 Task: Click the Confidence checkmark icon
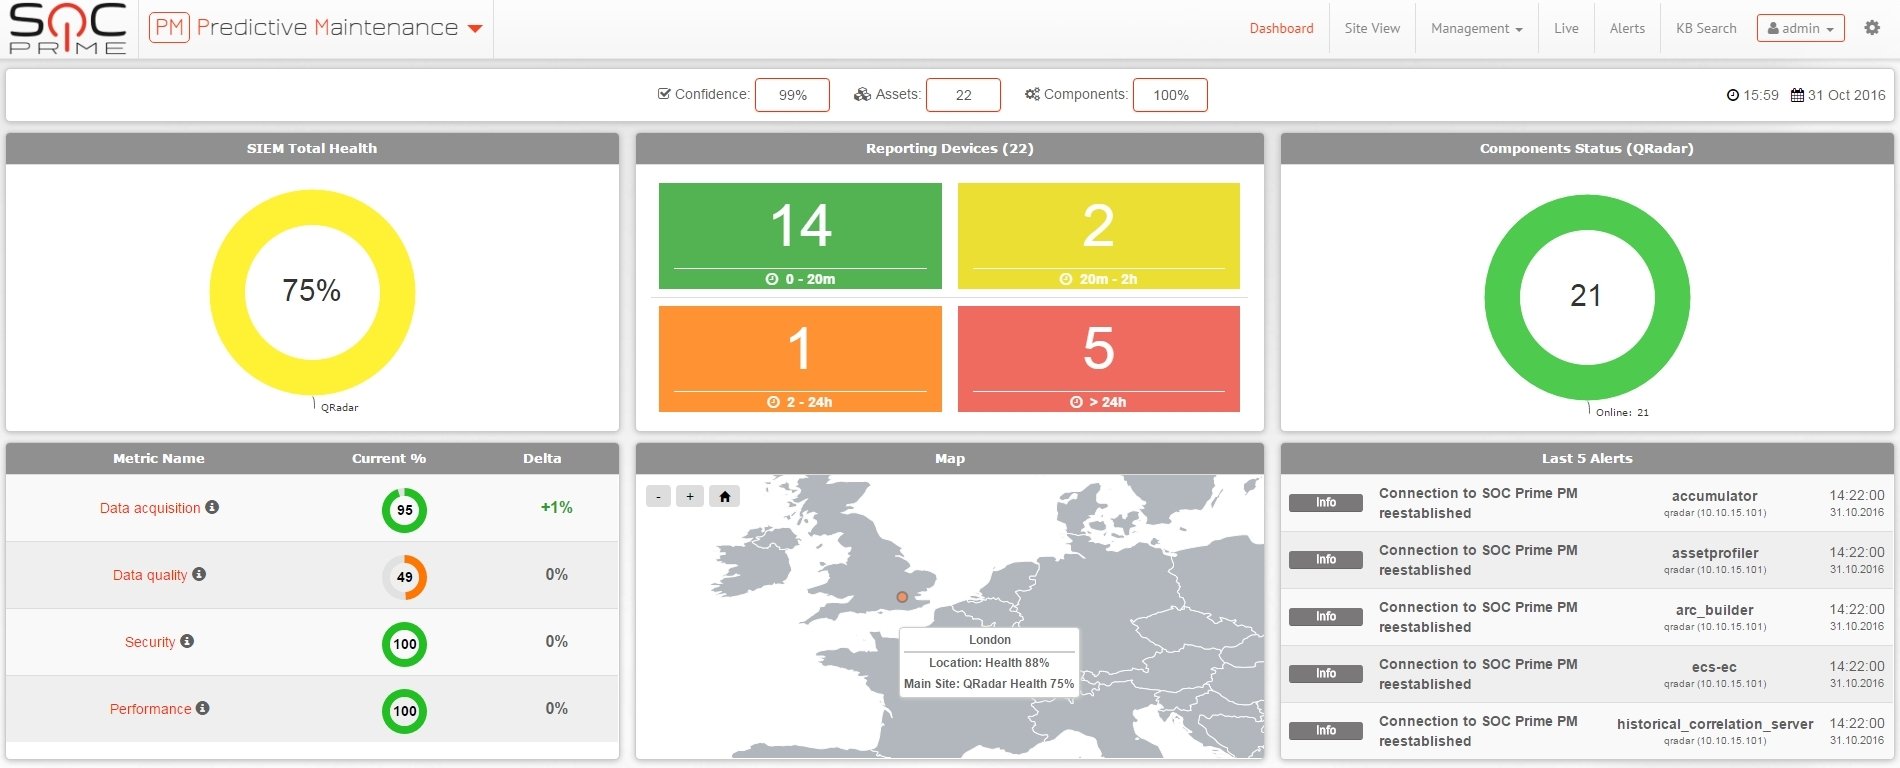664,94
